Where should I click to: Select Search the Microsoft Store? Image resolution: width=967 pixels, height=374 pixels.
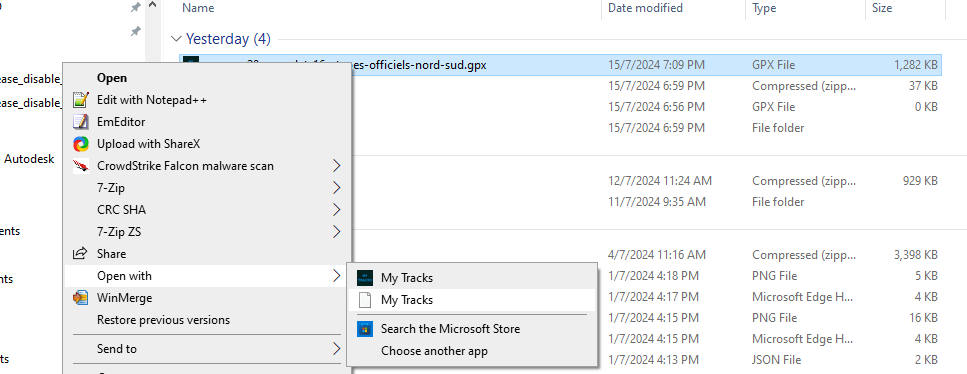point(472,329)
